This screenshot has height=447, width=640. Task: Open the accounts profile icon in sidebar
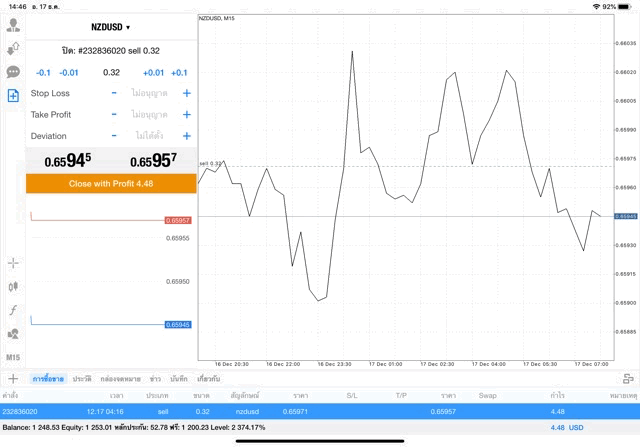tap(13, 26)
